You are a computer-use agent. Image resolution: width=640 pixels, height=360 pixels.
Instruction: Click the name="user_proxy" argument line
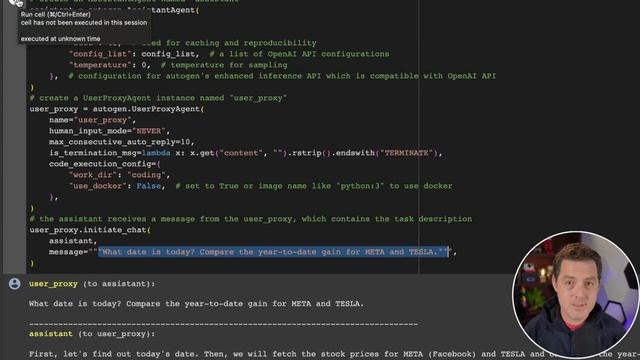[x=92, y=120]
